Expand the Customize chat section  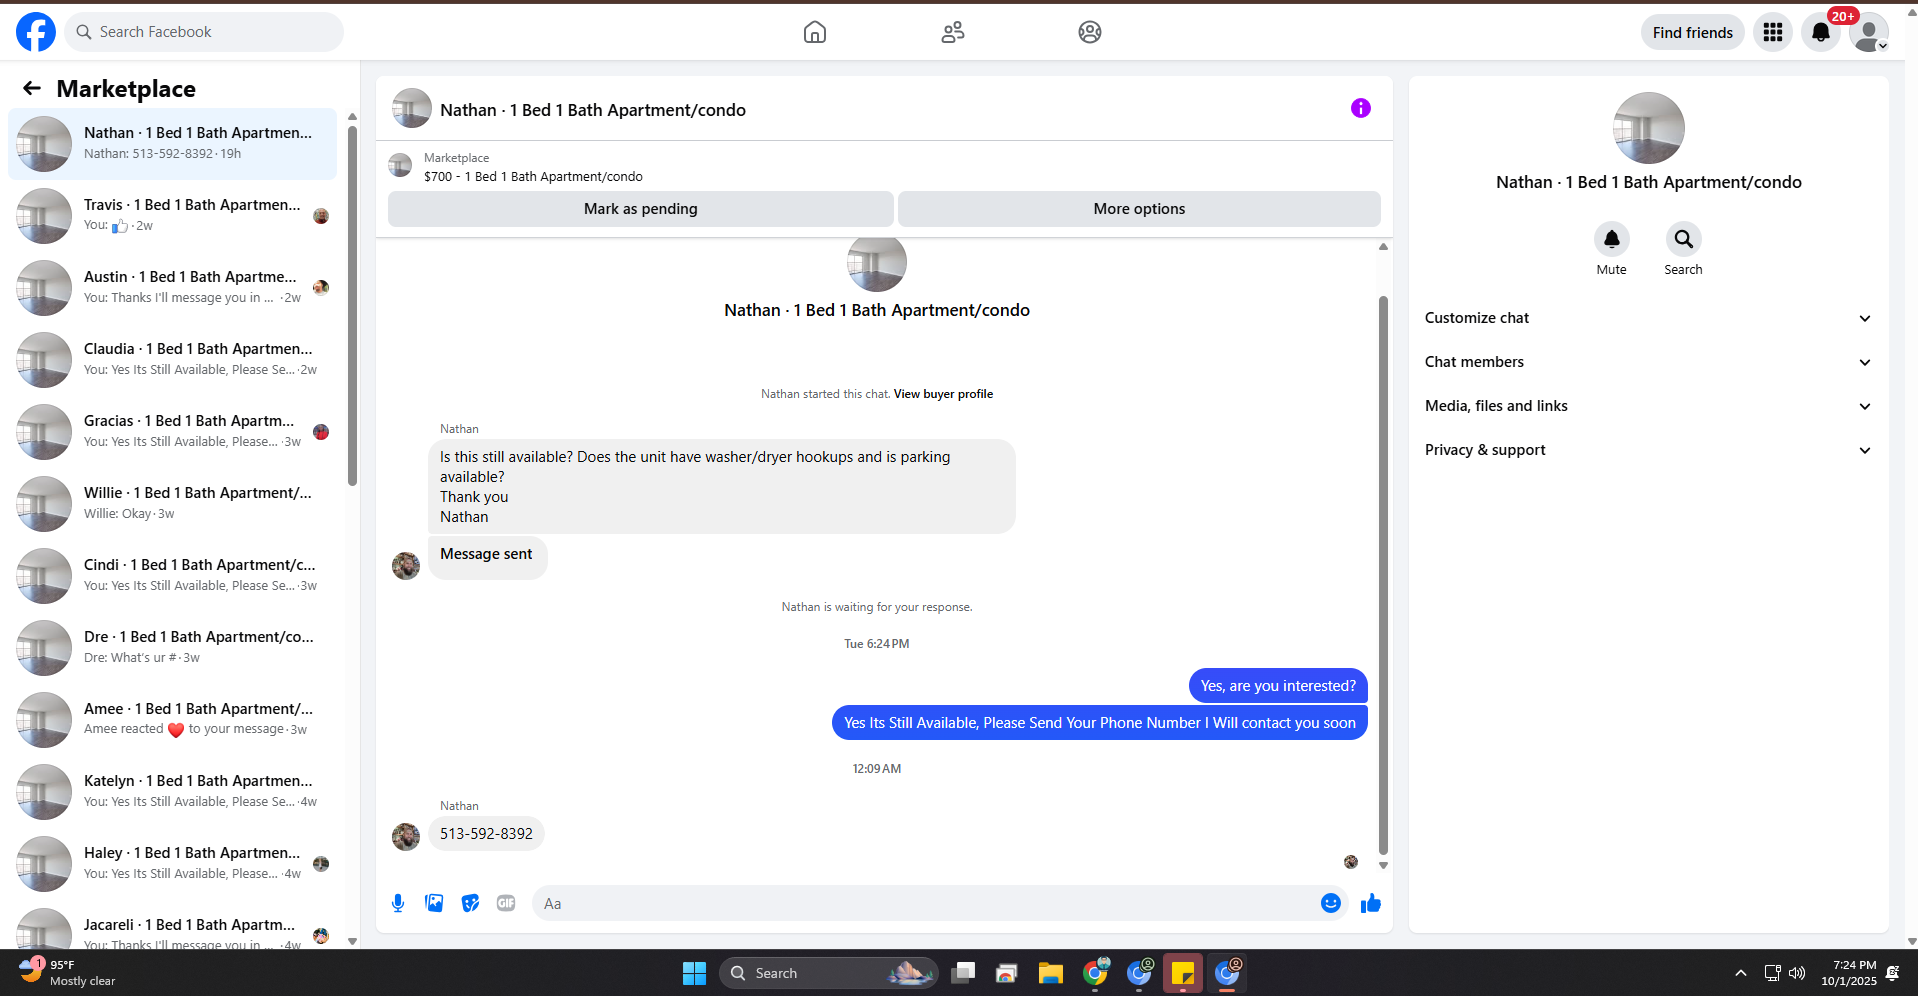(x=1648, y=318)
